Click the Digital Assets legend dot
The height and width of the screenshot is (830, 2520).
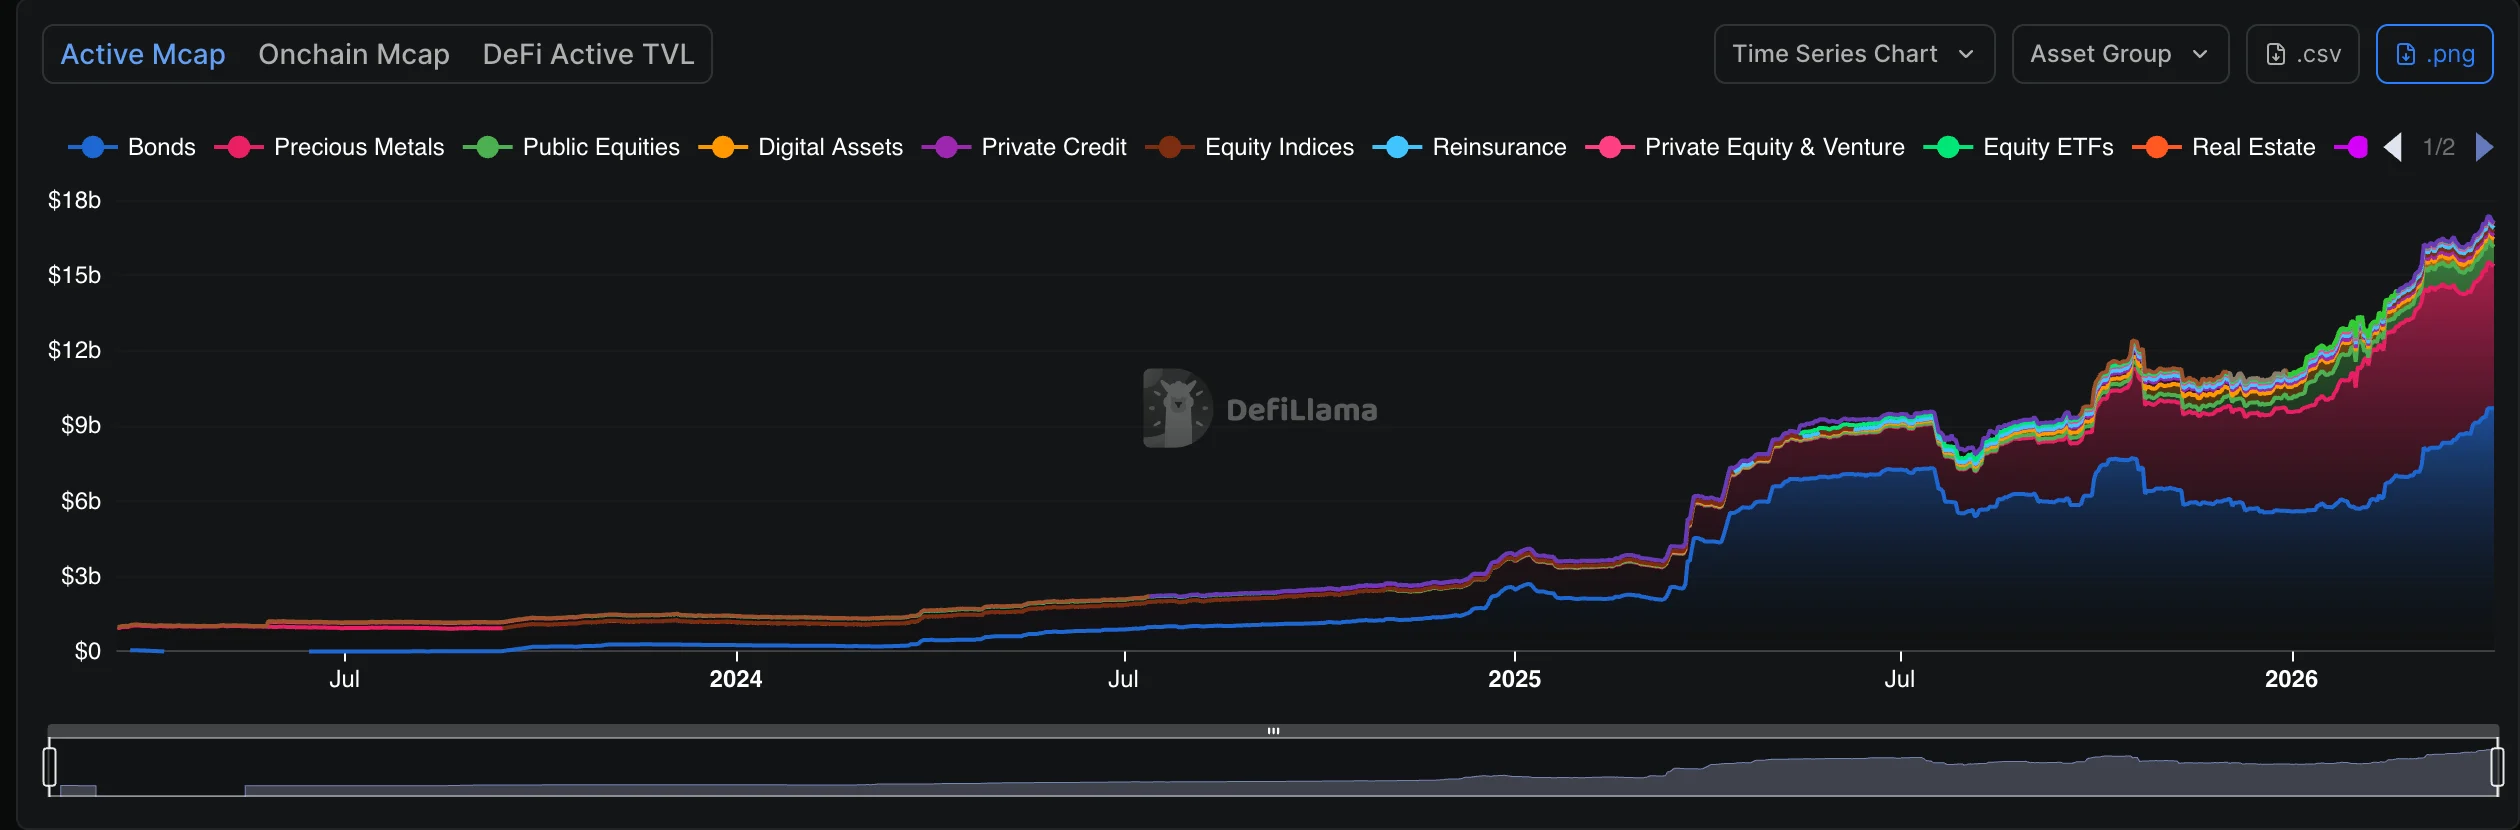click(722, 146)
